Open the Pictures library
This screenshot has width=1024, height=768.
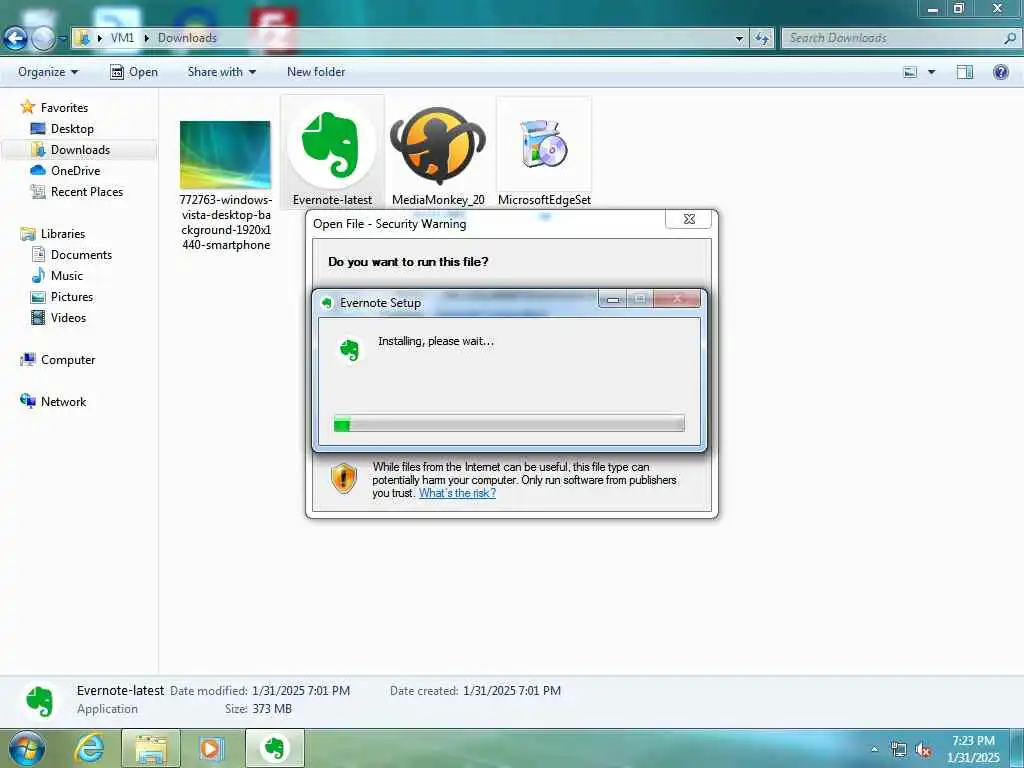pos(72,296)
